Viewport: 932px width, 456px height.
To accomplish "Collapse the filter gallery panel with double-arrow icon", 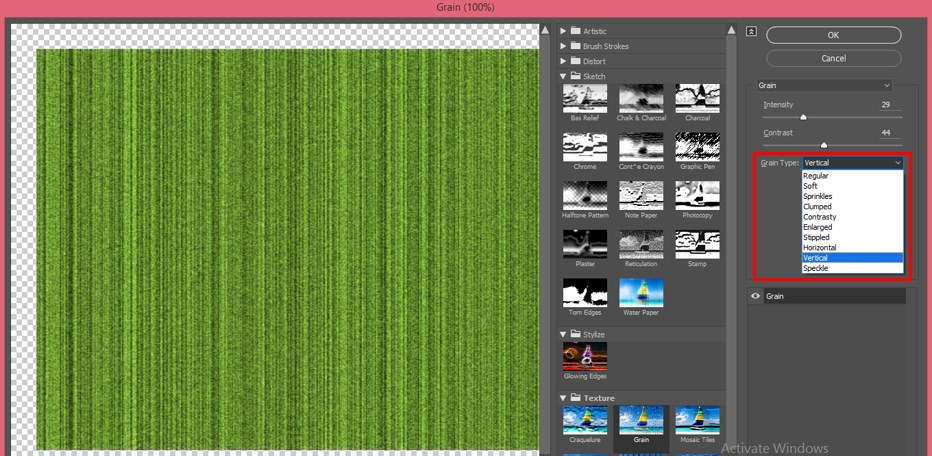I will [752, 31].
